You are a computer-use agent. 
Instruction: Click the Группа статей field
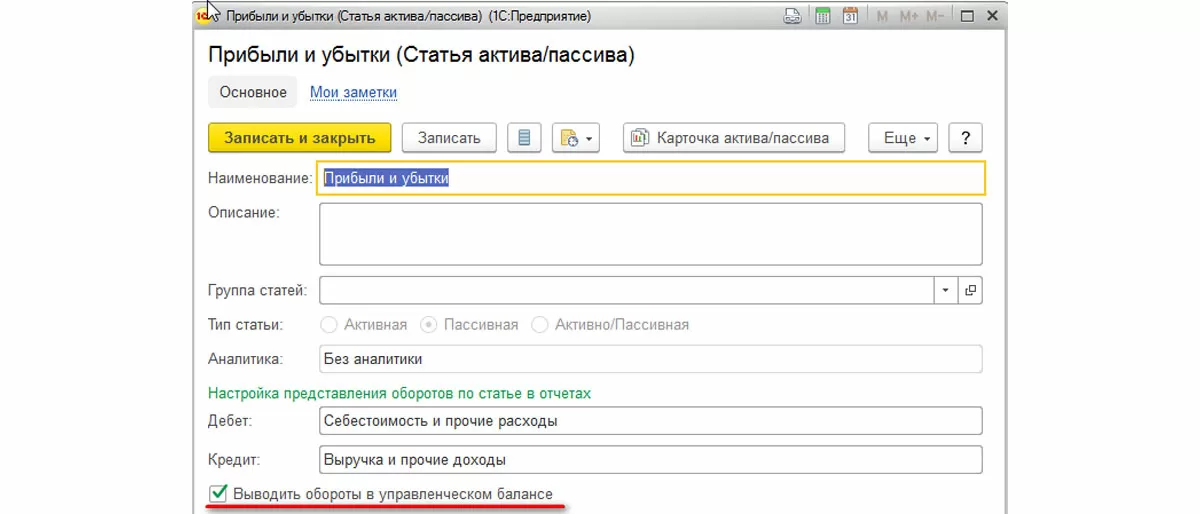tap(627, 290)
